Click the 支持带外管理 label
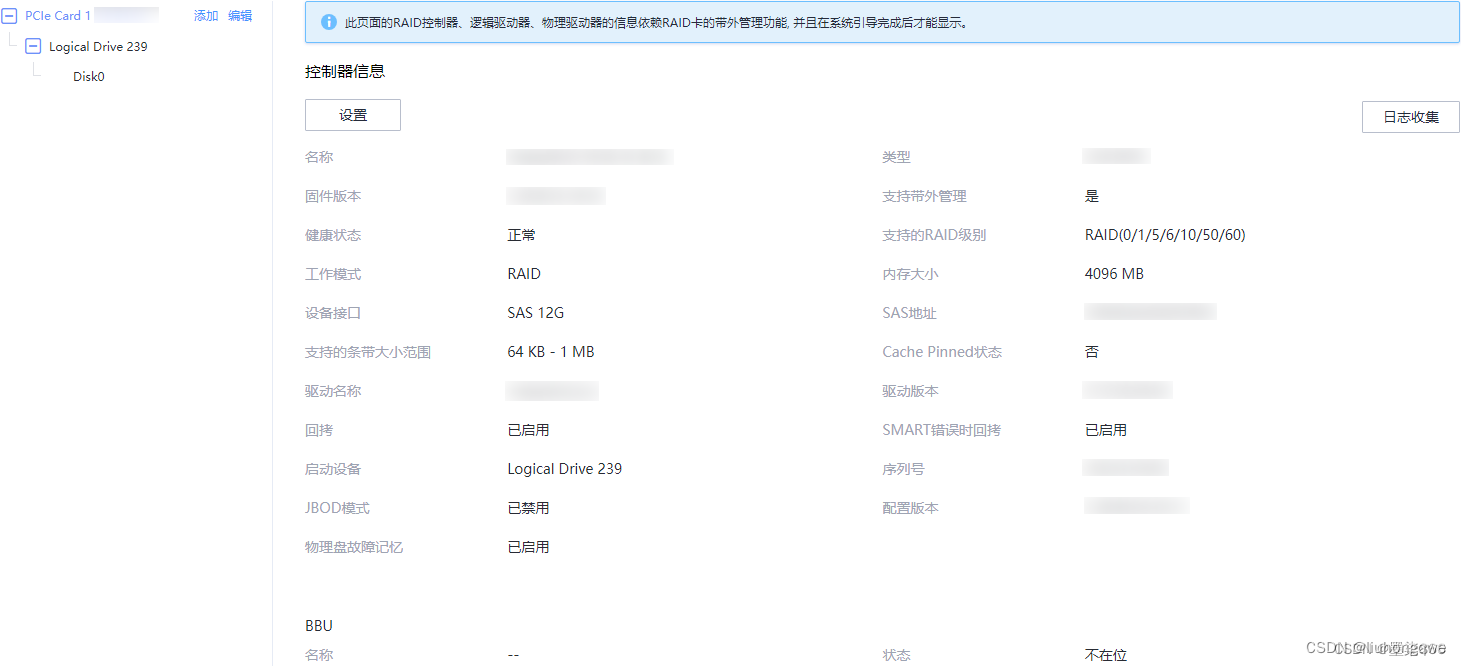This screenshot has width=1461, height=666. click(924, 196)
